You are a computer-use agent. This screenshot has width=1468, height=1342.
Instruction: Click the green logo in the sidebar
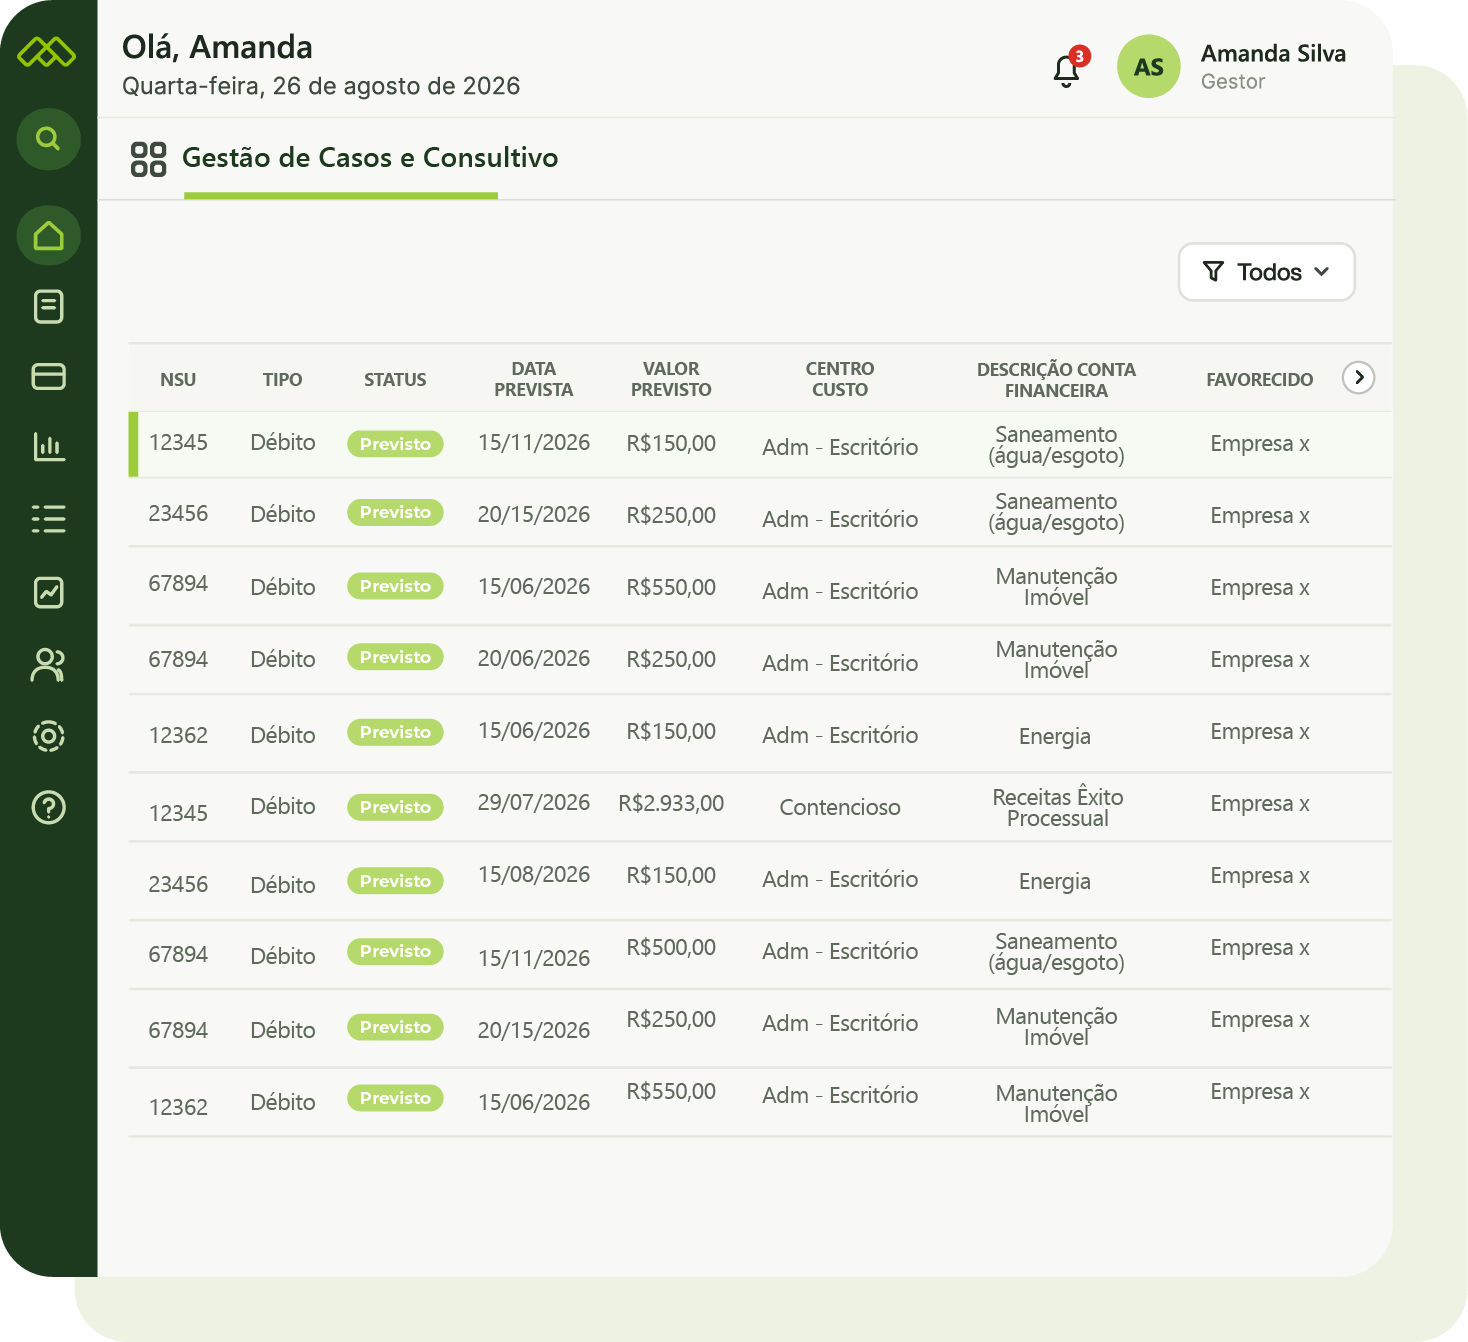pyautogui.click(x=47, y=51)
